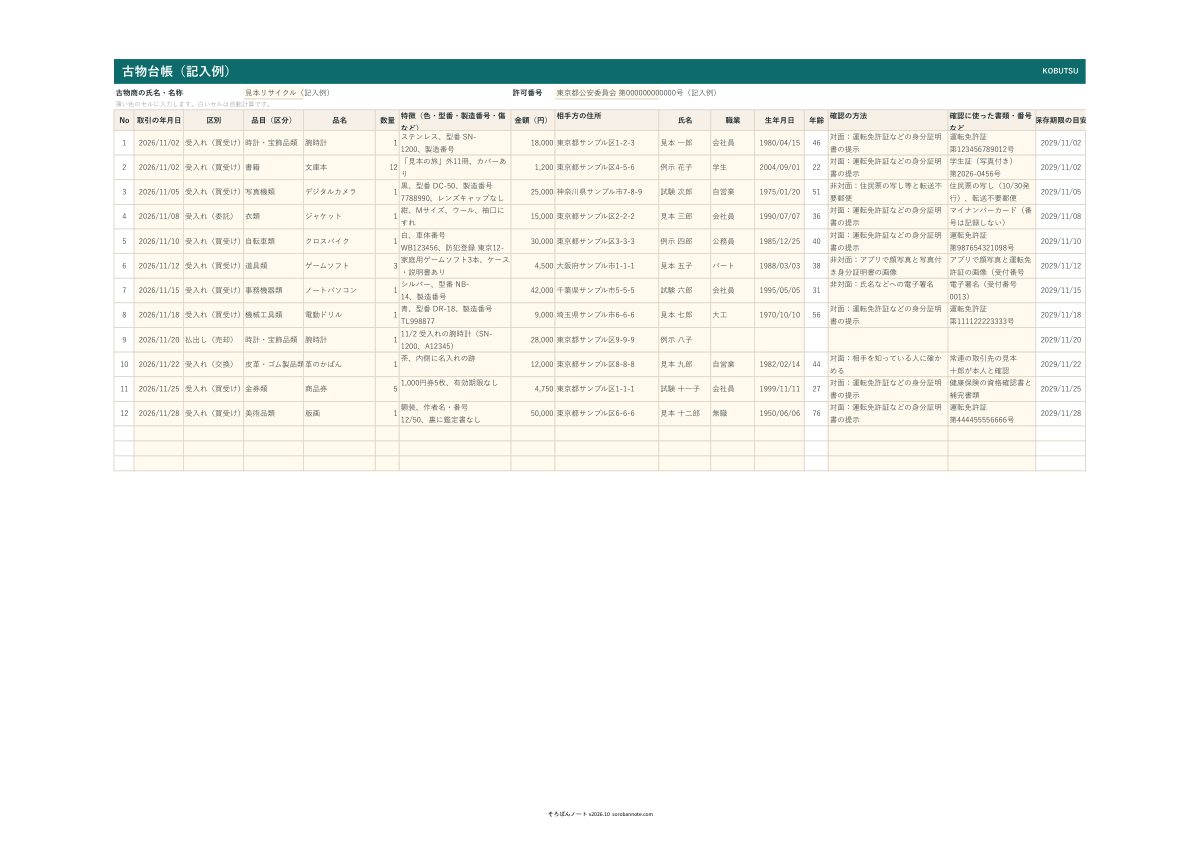Select the address "千葉県サンプル市5-5-5"
1200x849 pixels.
607,290
